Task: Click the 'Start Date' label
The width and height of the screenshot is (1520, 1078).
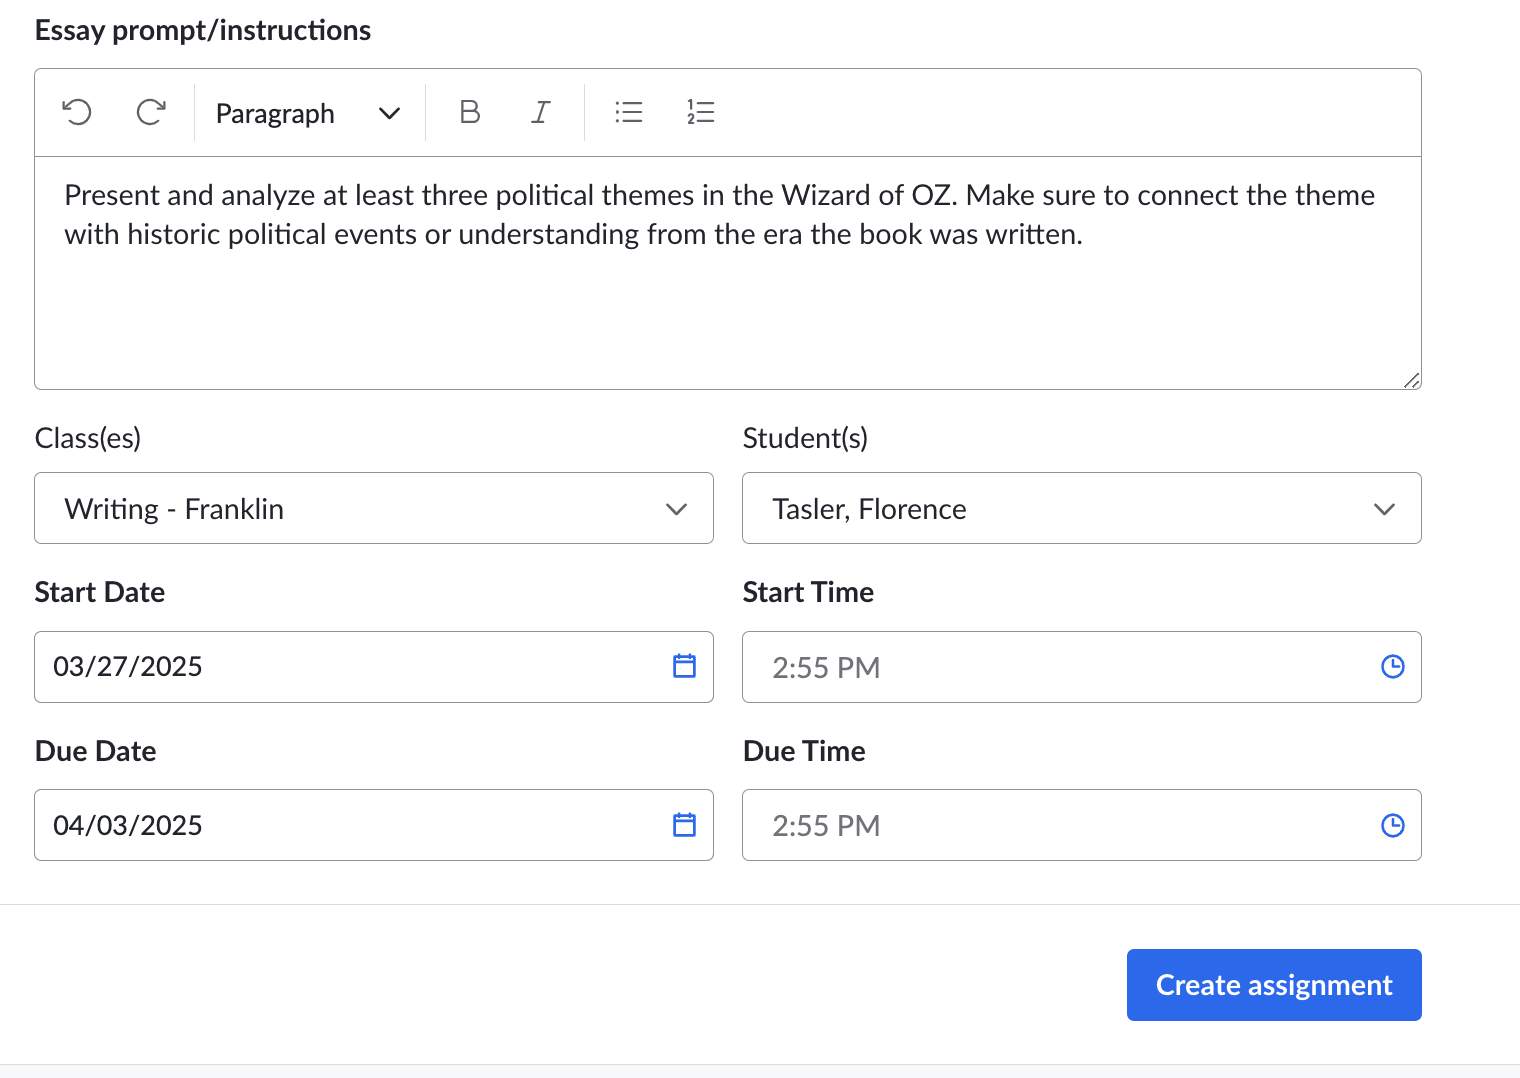Action: 100,592
